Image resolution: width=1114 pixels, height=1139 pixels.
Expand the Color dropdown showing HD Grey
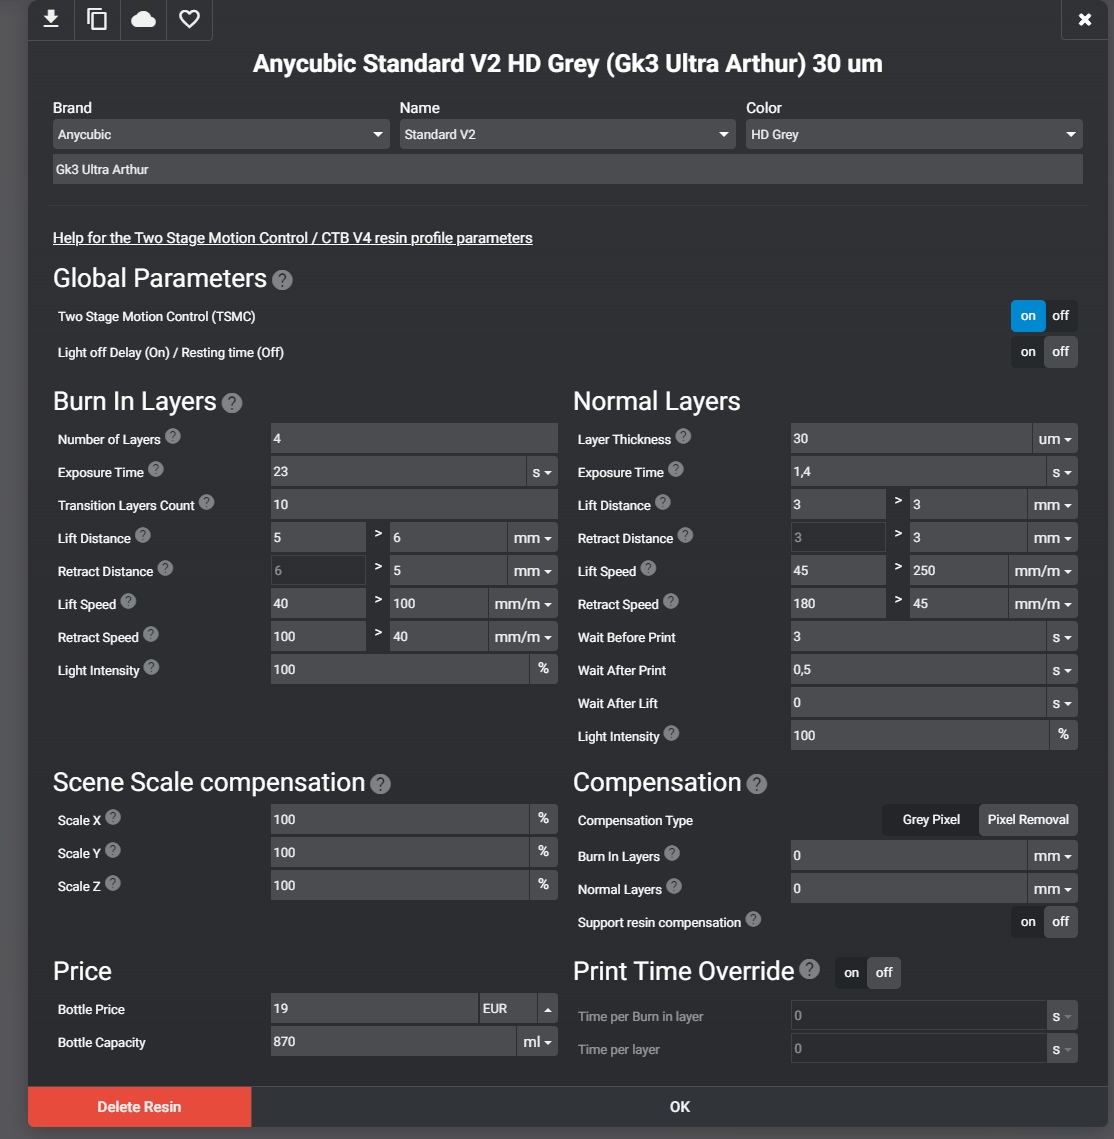[x=914, y=134]
